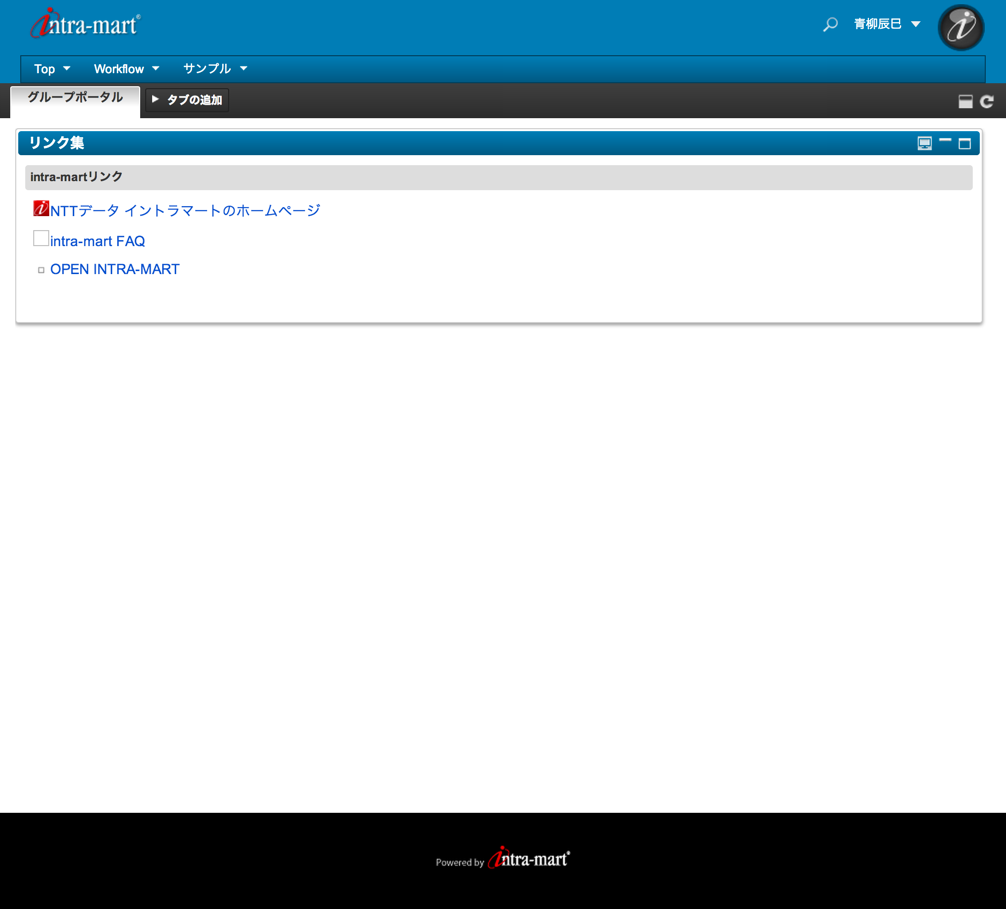
Task: Open the OPEN INTRA-MART link
Action: coord(115,269)
